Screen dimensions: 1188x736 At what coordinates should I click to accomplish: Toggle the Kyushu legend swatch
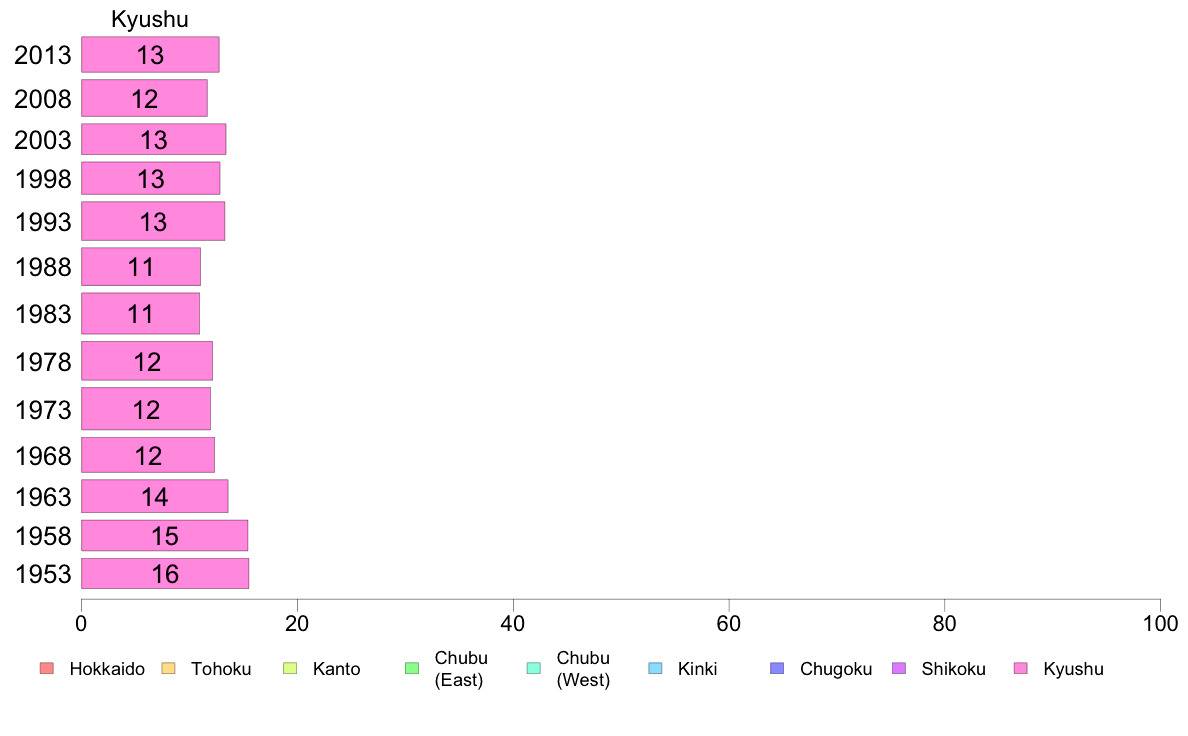1021,669
